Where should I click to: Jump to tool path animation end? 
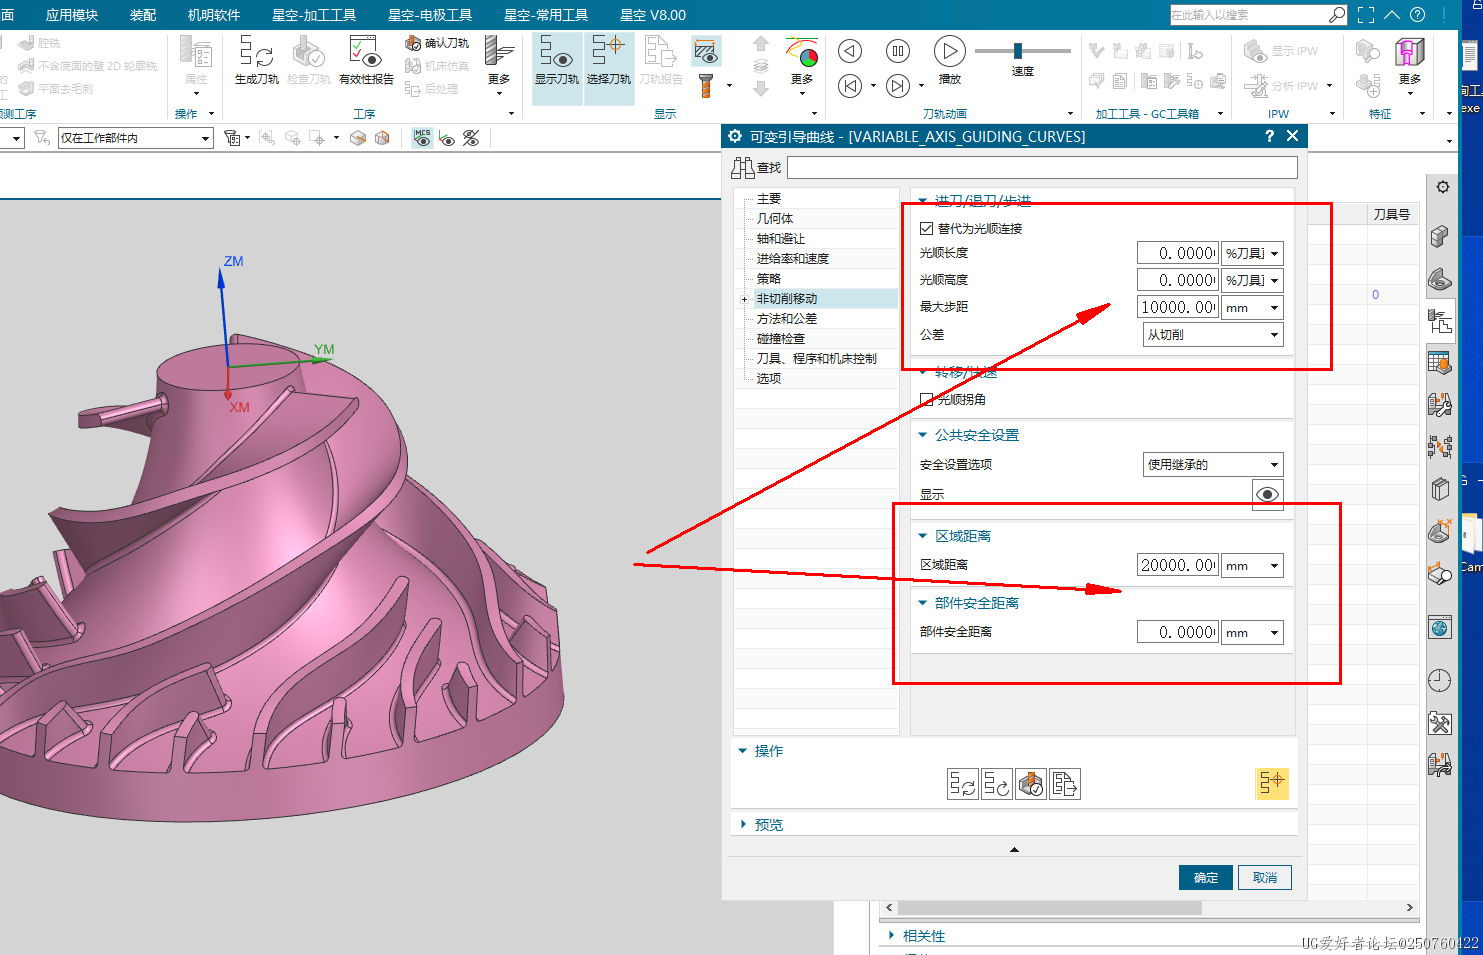pyautogui.click(x=898, y=86)
